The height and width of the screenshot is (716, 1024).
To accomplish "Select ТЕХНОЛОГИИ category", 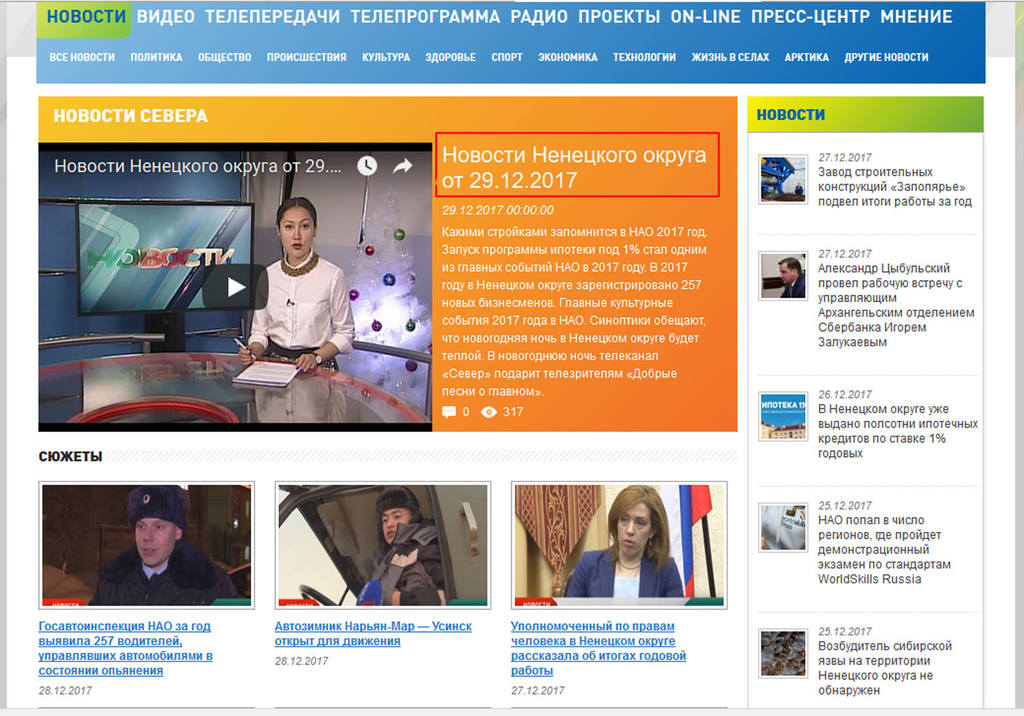I will (645, 57).
